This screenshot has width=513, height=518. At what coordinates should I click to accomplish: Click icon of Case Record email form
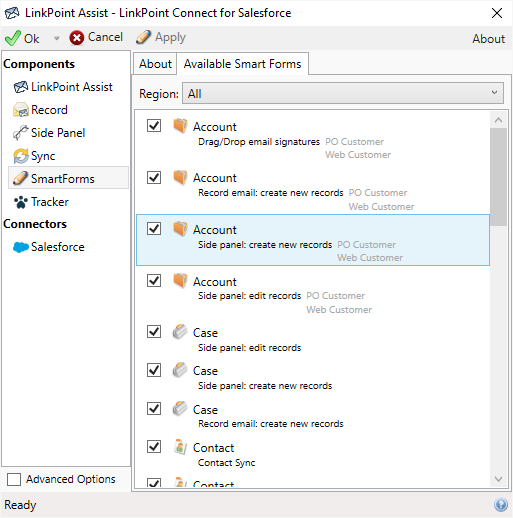[x=180, y=409]
